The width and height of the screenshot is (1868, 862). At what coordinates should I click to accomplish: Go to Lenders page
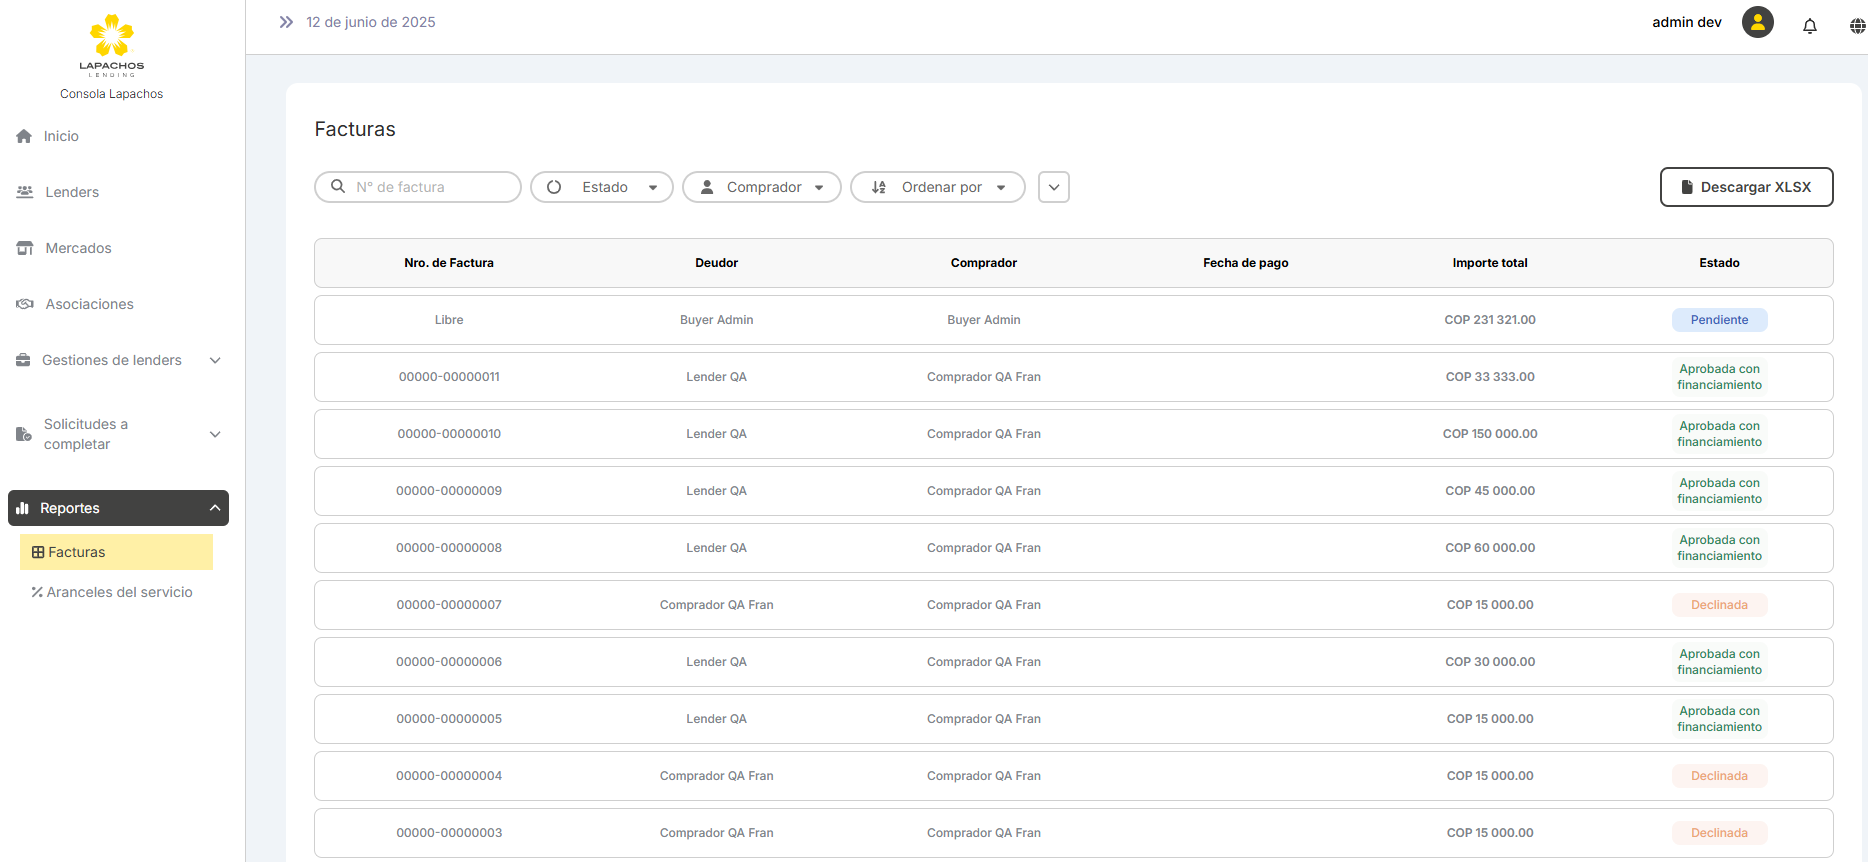(72, 192)
